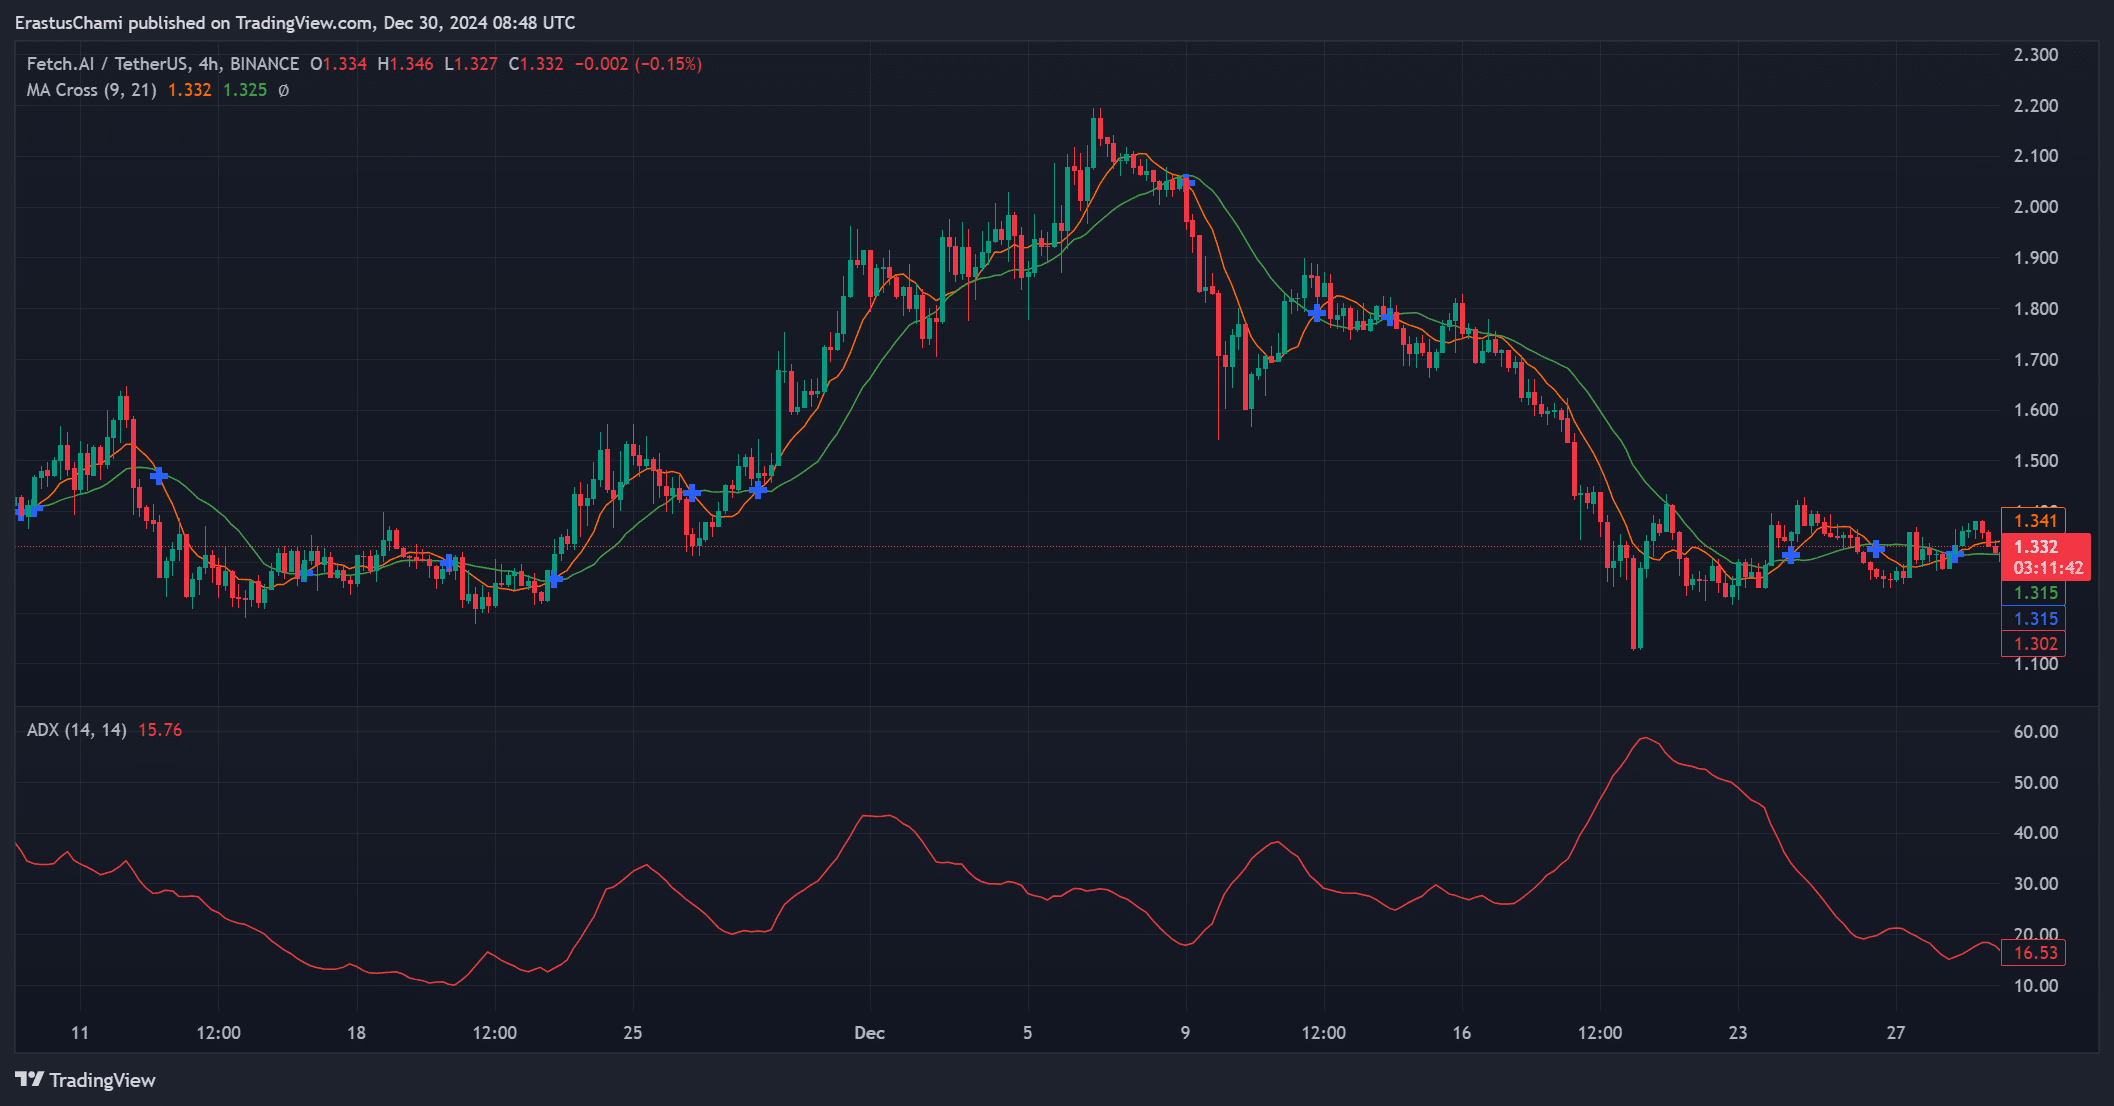Click the 25 date label on the time axis
This screenshot has height=1106, width=2114.
point(632,1033)
